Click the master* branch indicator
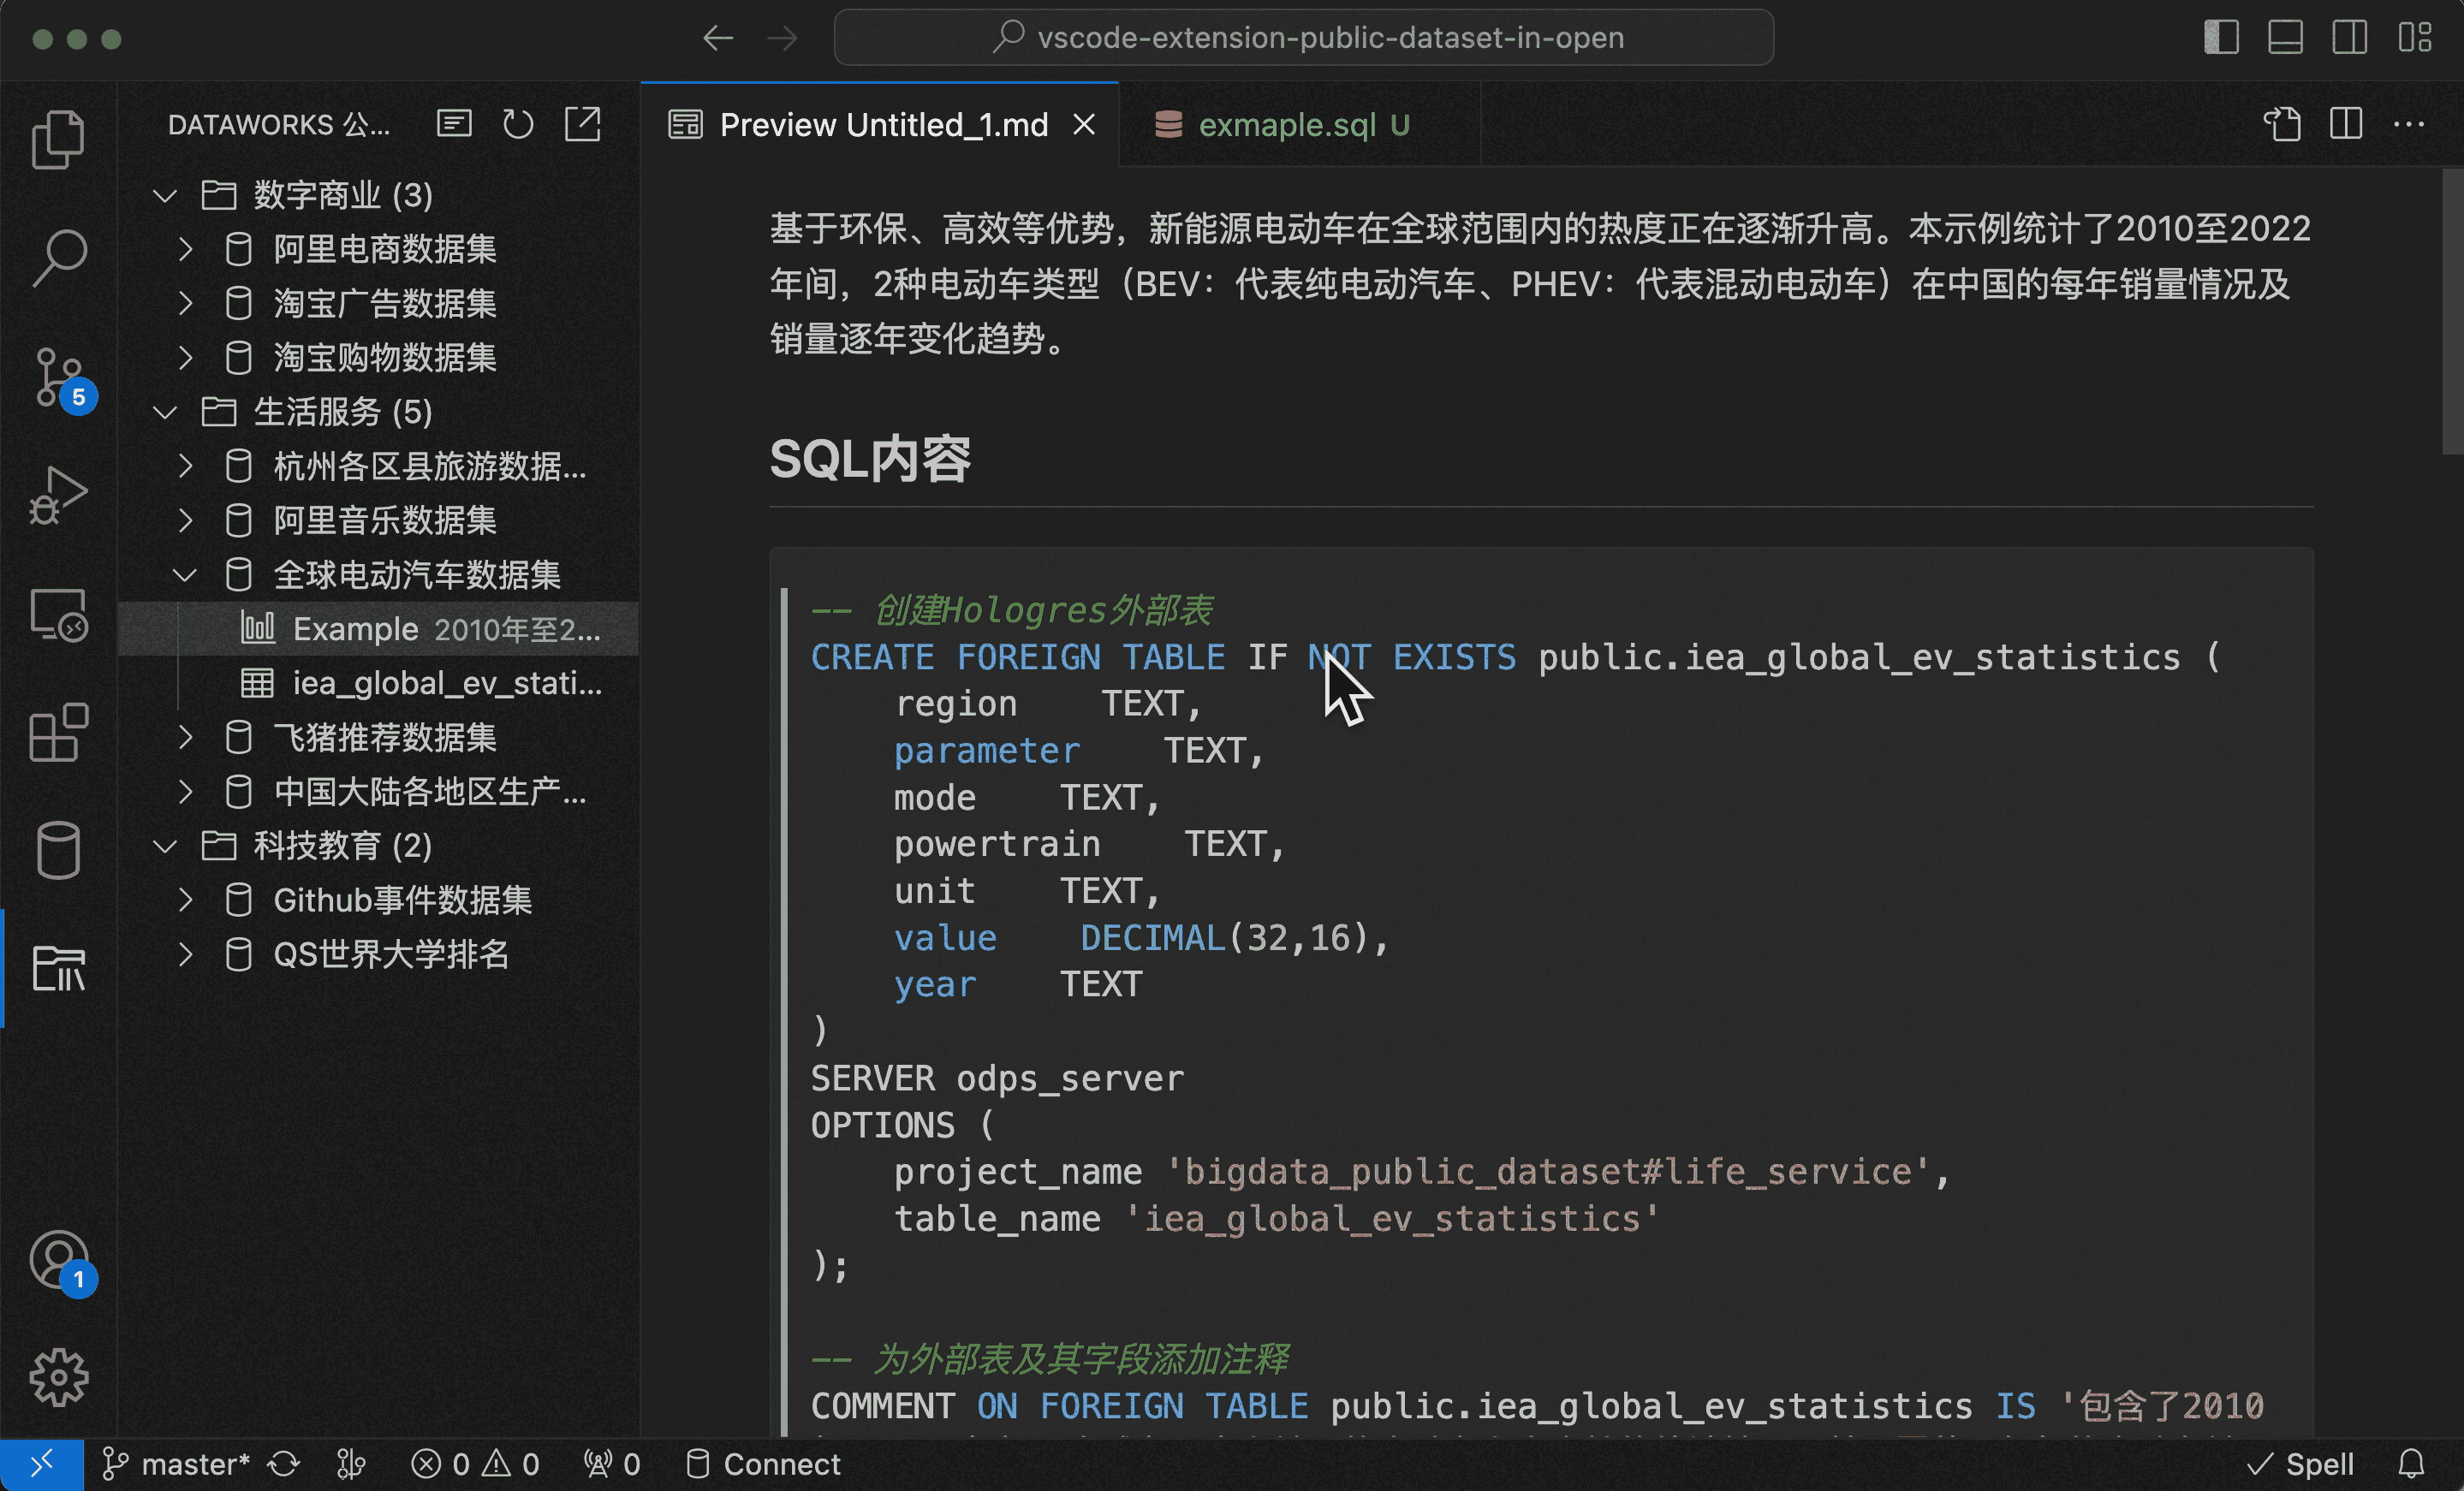 pyautogui.click(x=177, y=1464)
